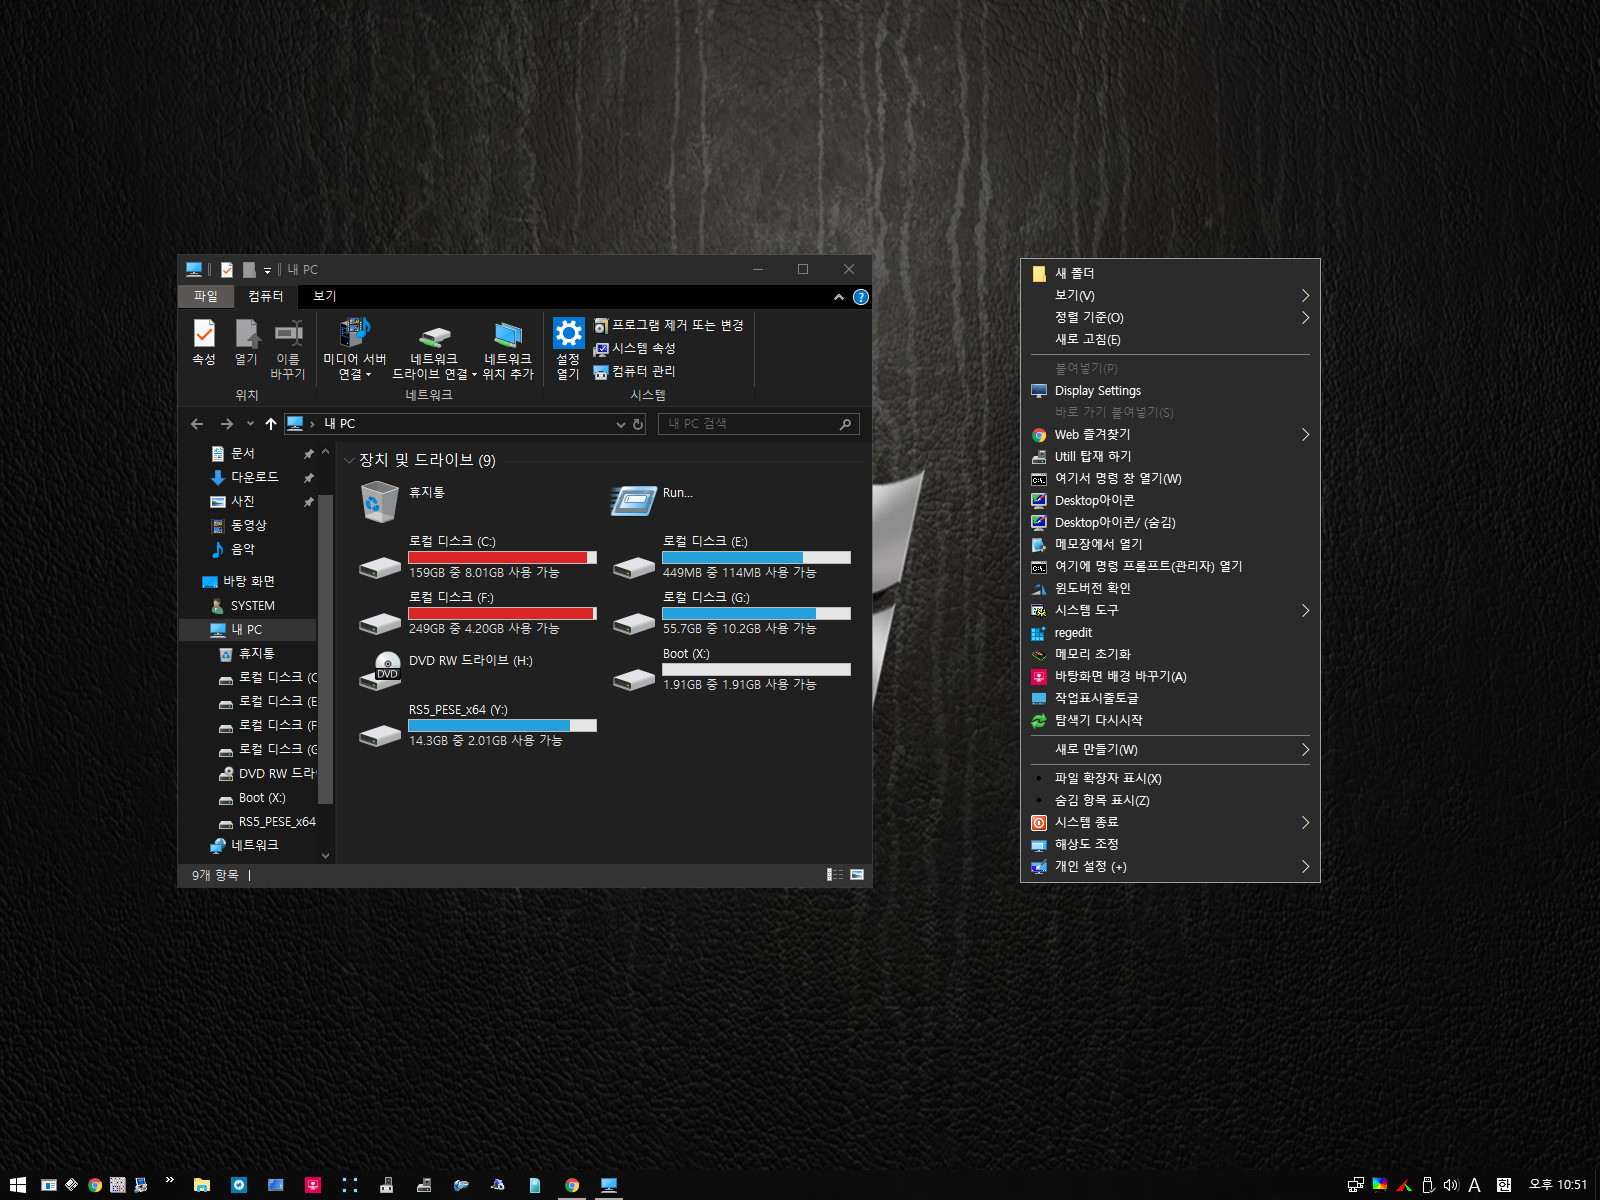Expand the Web 즐겨찾기 submenu
Screen dimensions: 1600x1200
coord(1170,434)
